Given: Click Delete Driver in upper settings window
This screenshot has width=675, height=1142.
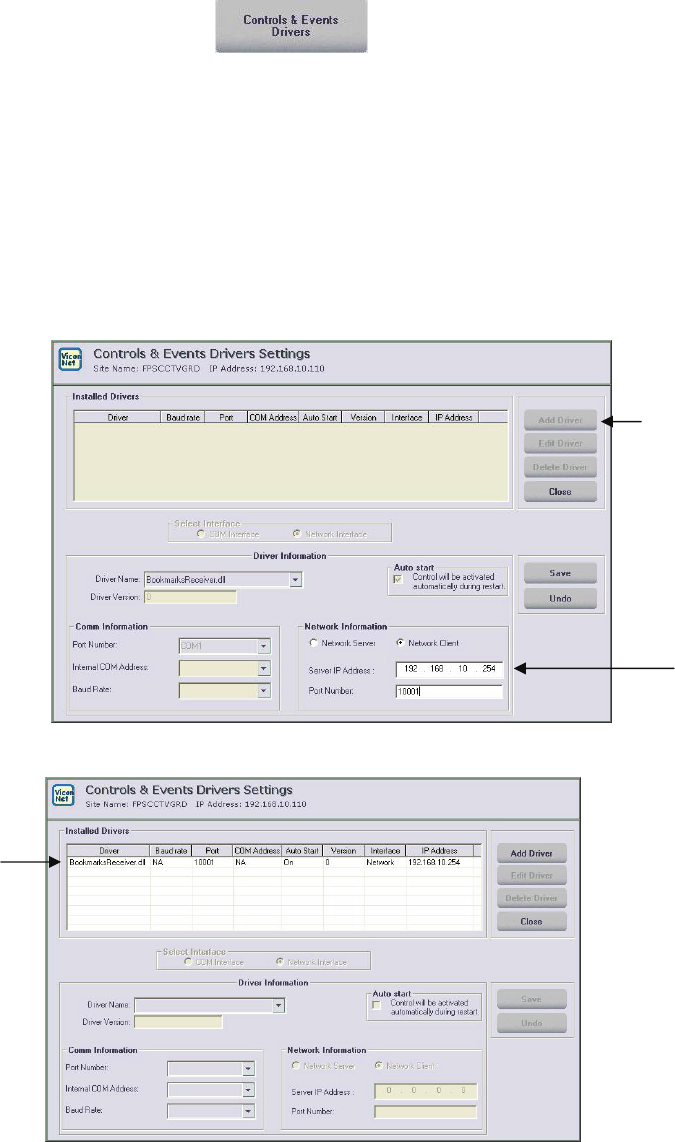Looking at the screenshot, I should [x=560, y=468].
